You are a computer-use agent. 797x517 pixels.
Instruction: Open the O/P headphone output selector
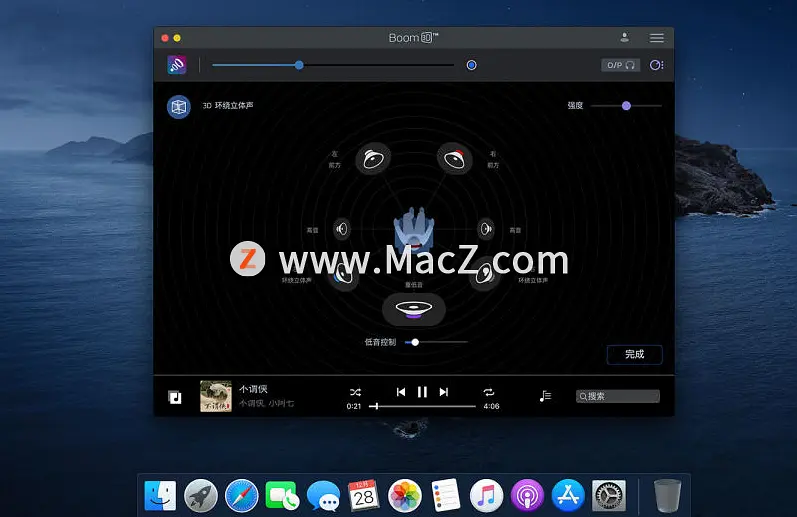pyautogui.click(x=621, y=65)
